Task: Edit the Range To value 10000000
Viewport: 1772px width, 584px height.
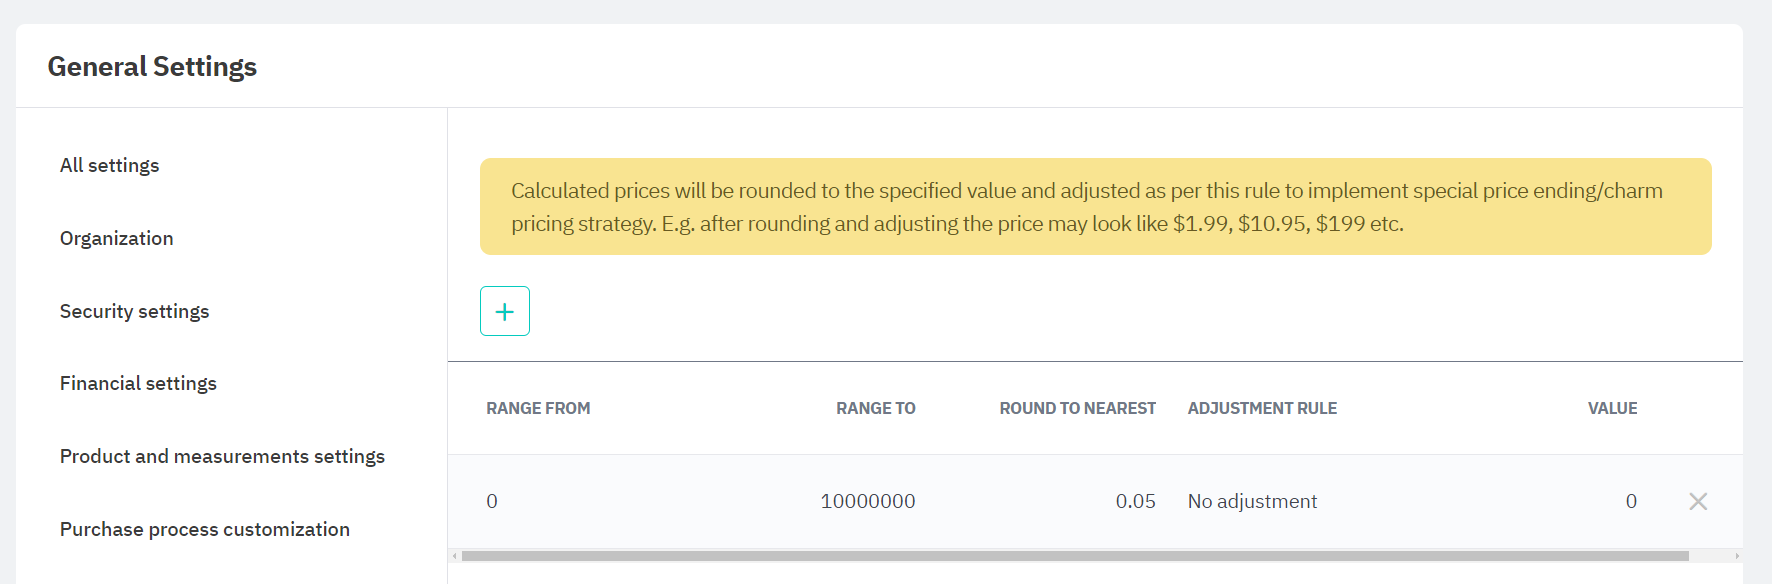Action: 868,501
